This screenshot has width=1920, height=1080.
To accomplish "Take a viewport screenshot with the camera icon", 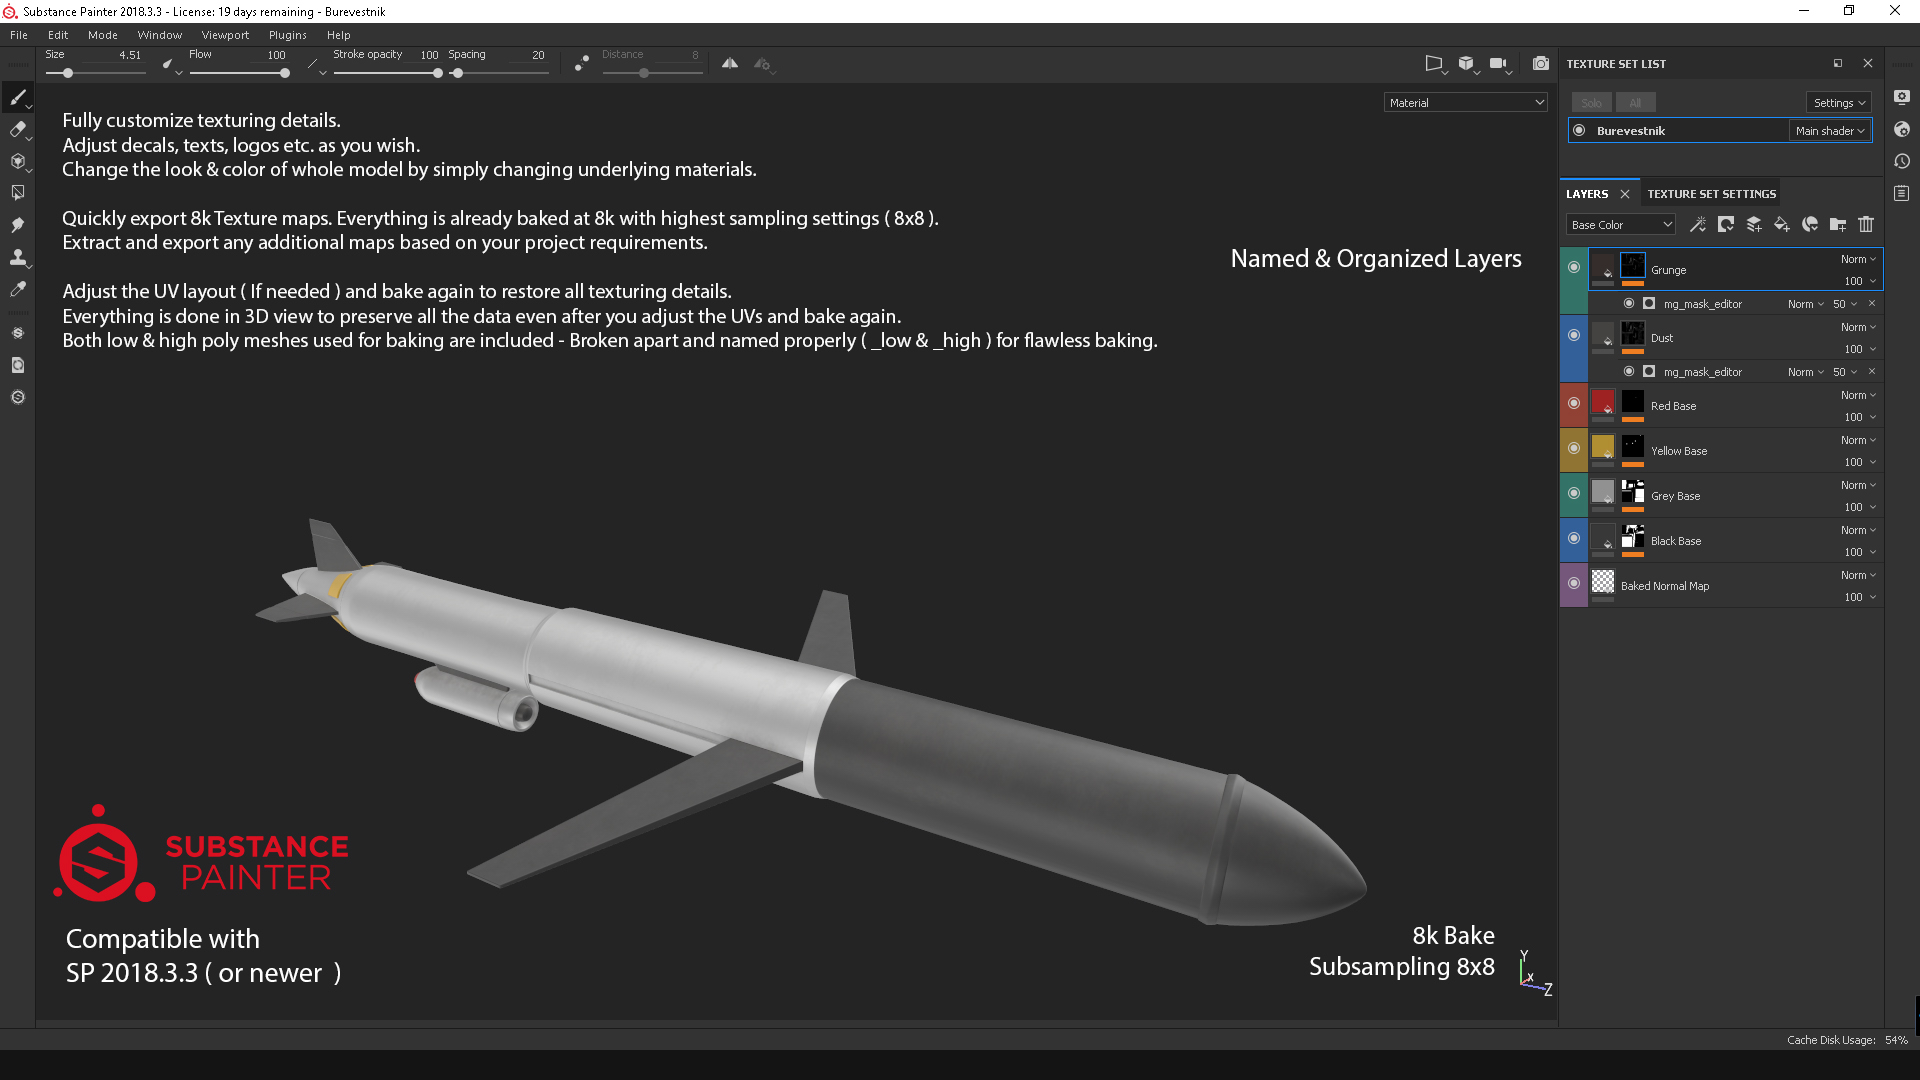I will pyautogui.click(x=1541, y=63).
